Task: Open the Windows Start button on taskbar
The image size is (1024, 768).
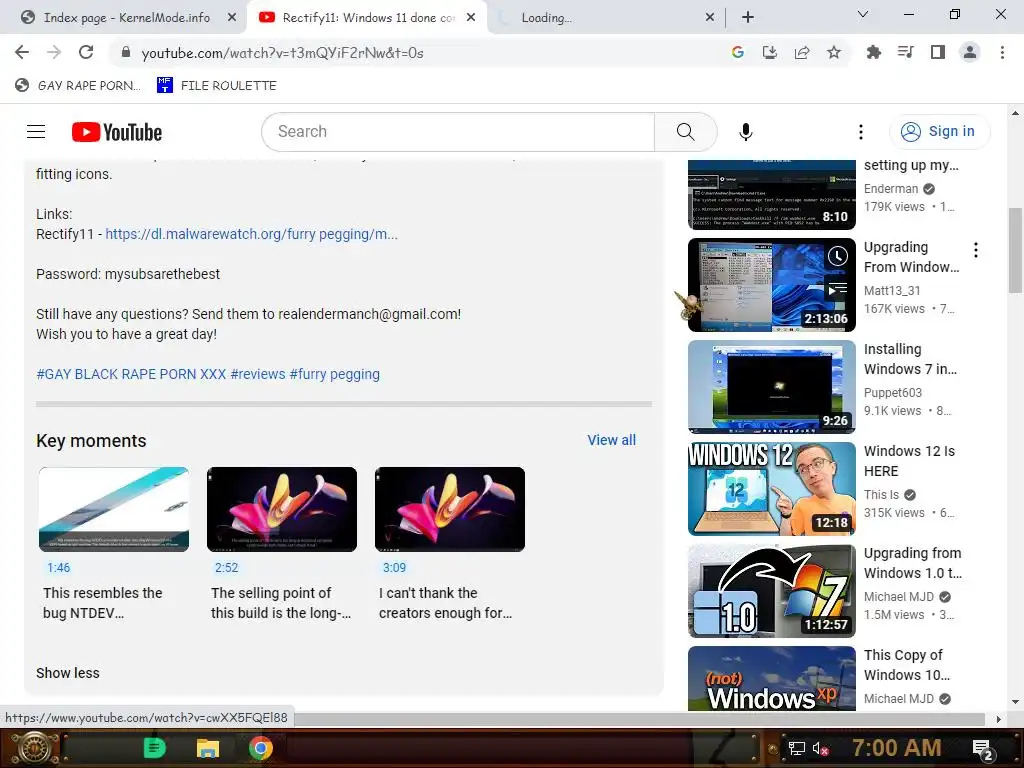Action: pos(34,748)
